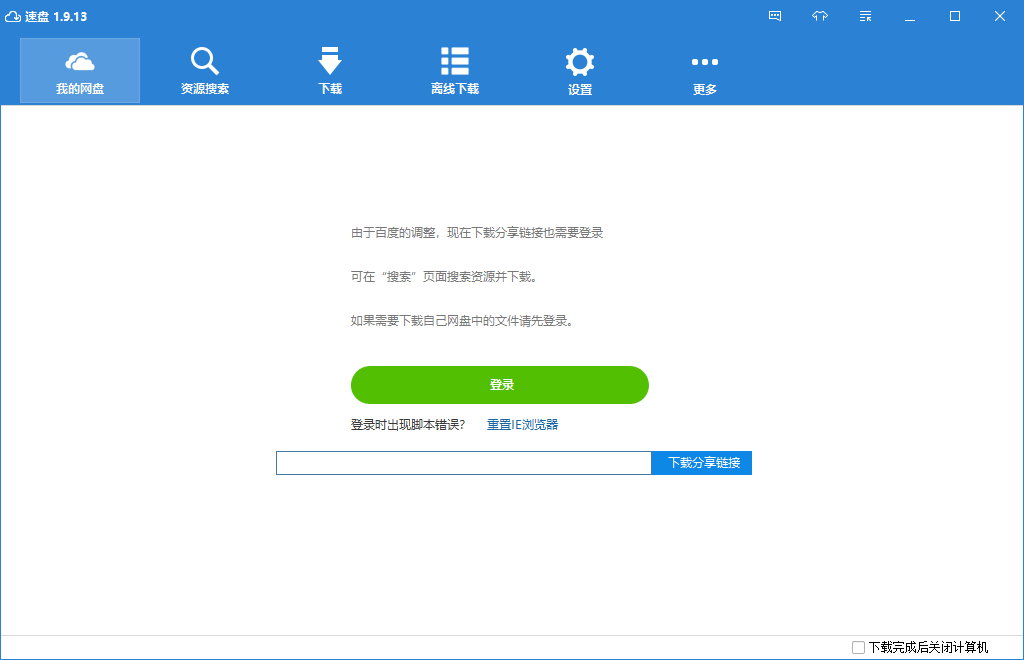Open the 我的网盘 cloud tab
Screen dimensions: 1024x660
click(80, 70)
